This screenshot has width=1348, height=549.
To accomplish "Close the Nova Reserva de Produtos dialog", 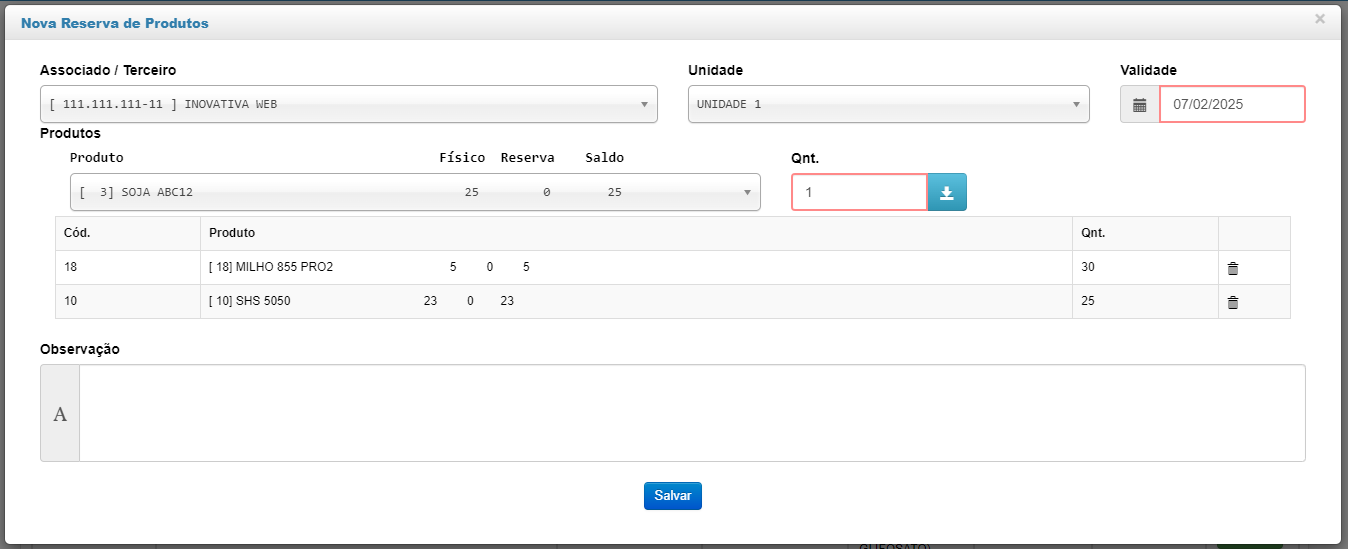I will click(x=1320, y=19).
